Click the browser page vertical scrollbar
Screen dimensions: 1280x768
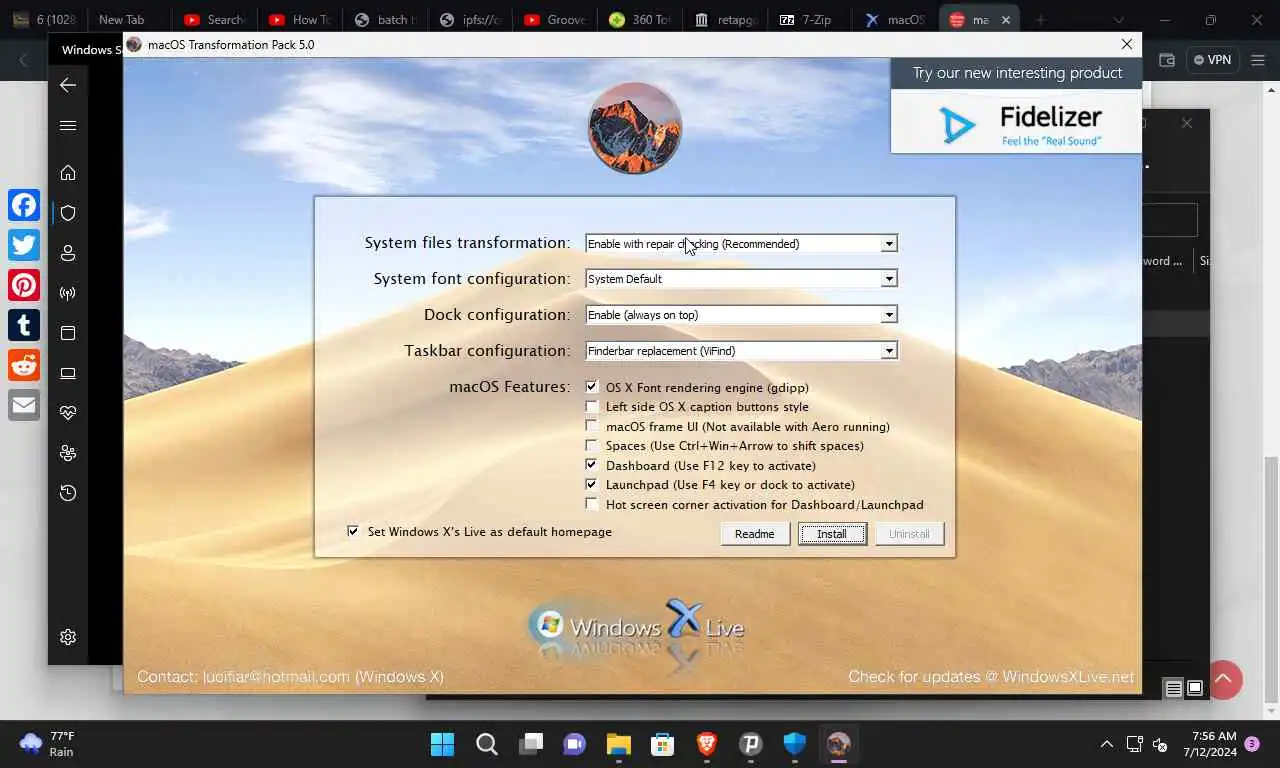pyautogui.click(x=1271, y=580)
